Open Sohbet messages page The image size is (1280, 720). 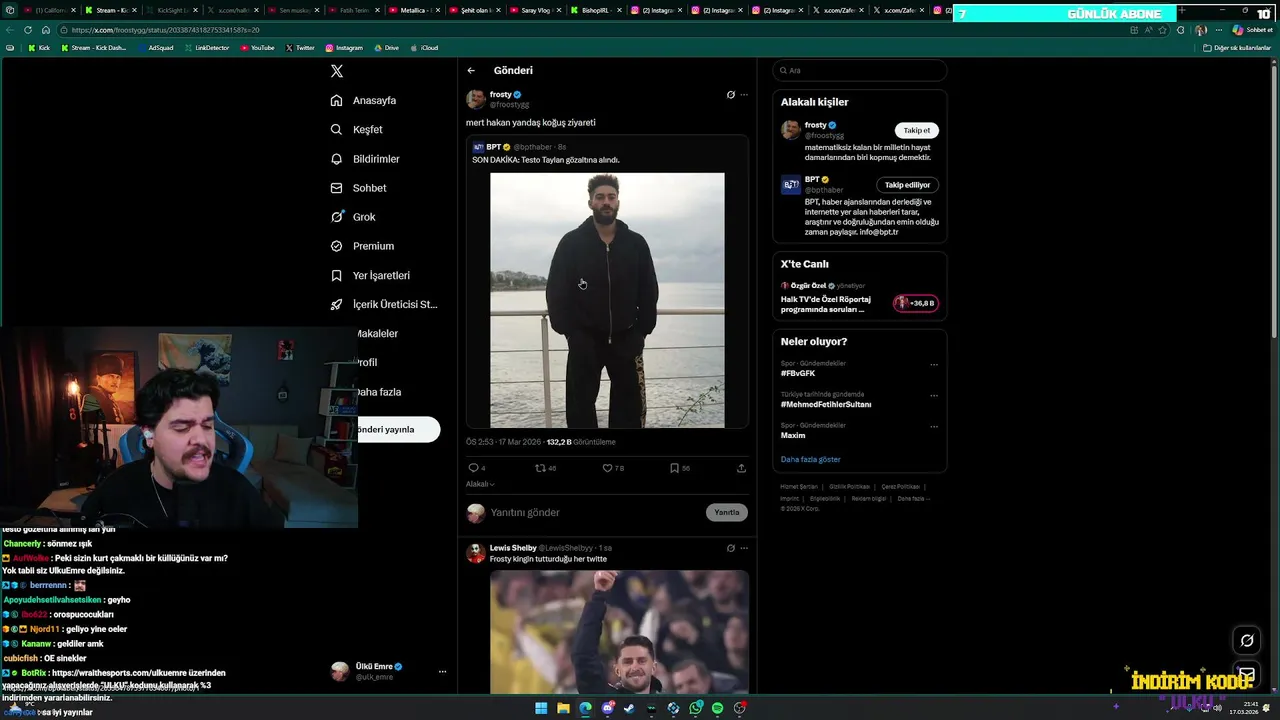pos(358,188)
